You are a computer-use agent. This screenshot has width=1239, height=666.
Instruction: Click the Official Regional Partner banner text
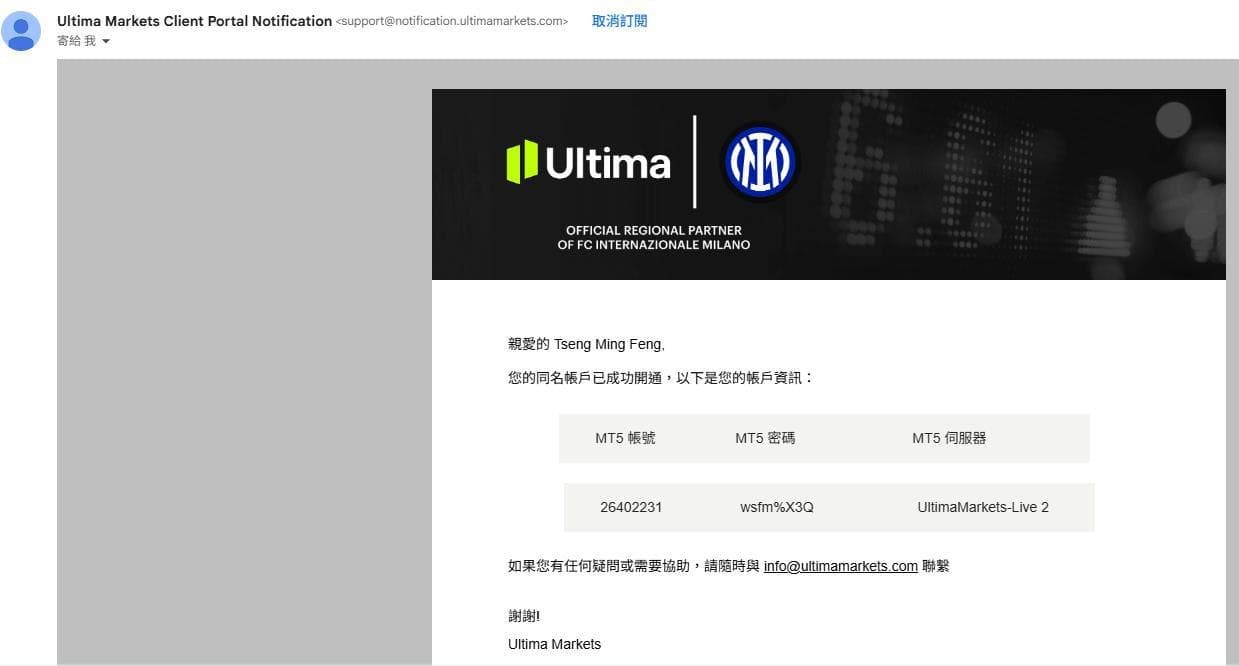coord(654,238)
